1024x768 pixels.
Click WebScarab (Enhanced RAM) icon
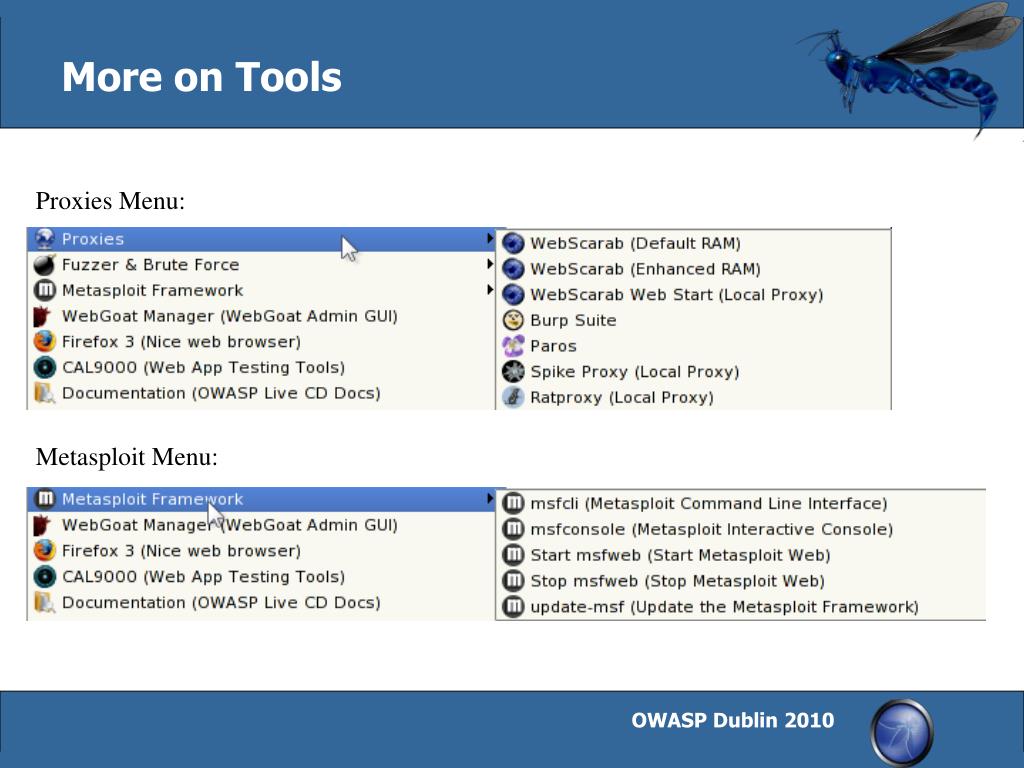point(513,268)
